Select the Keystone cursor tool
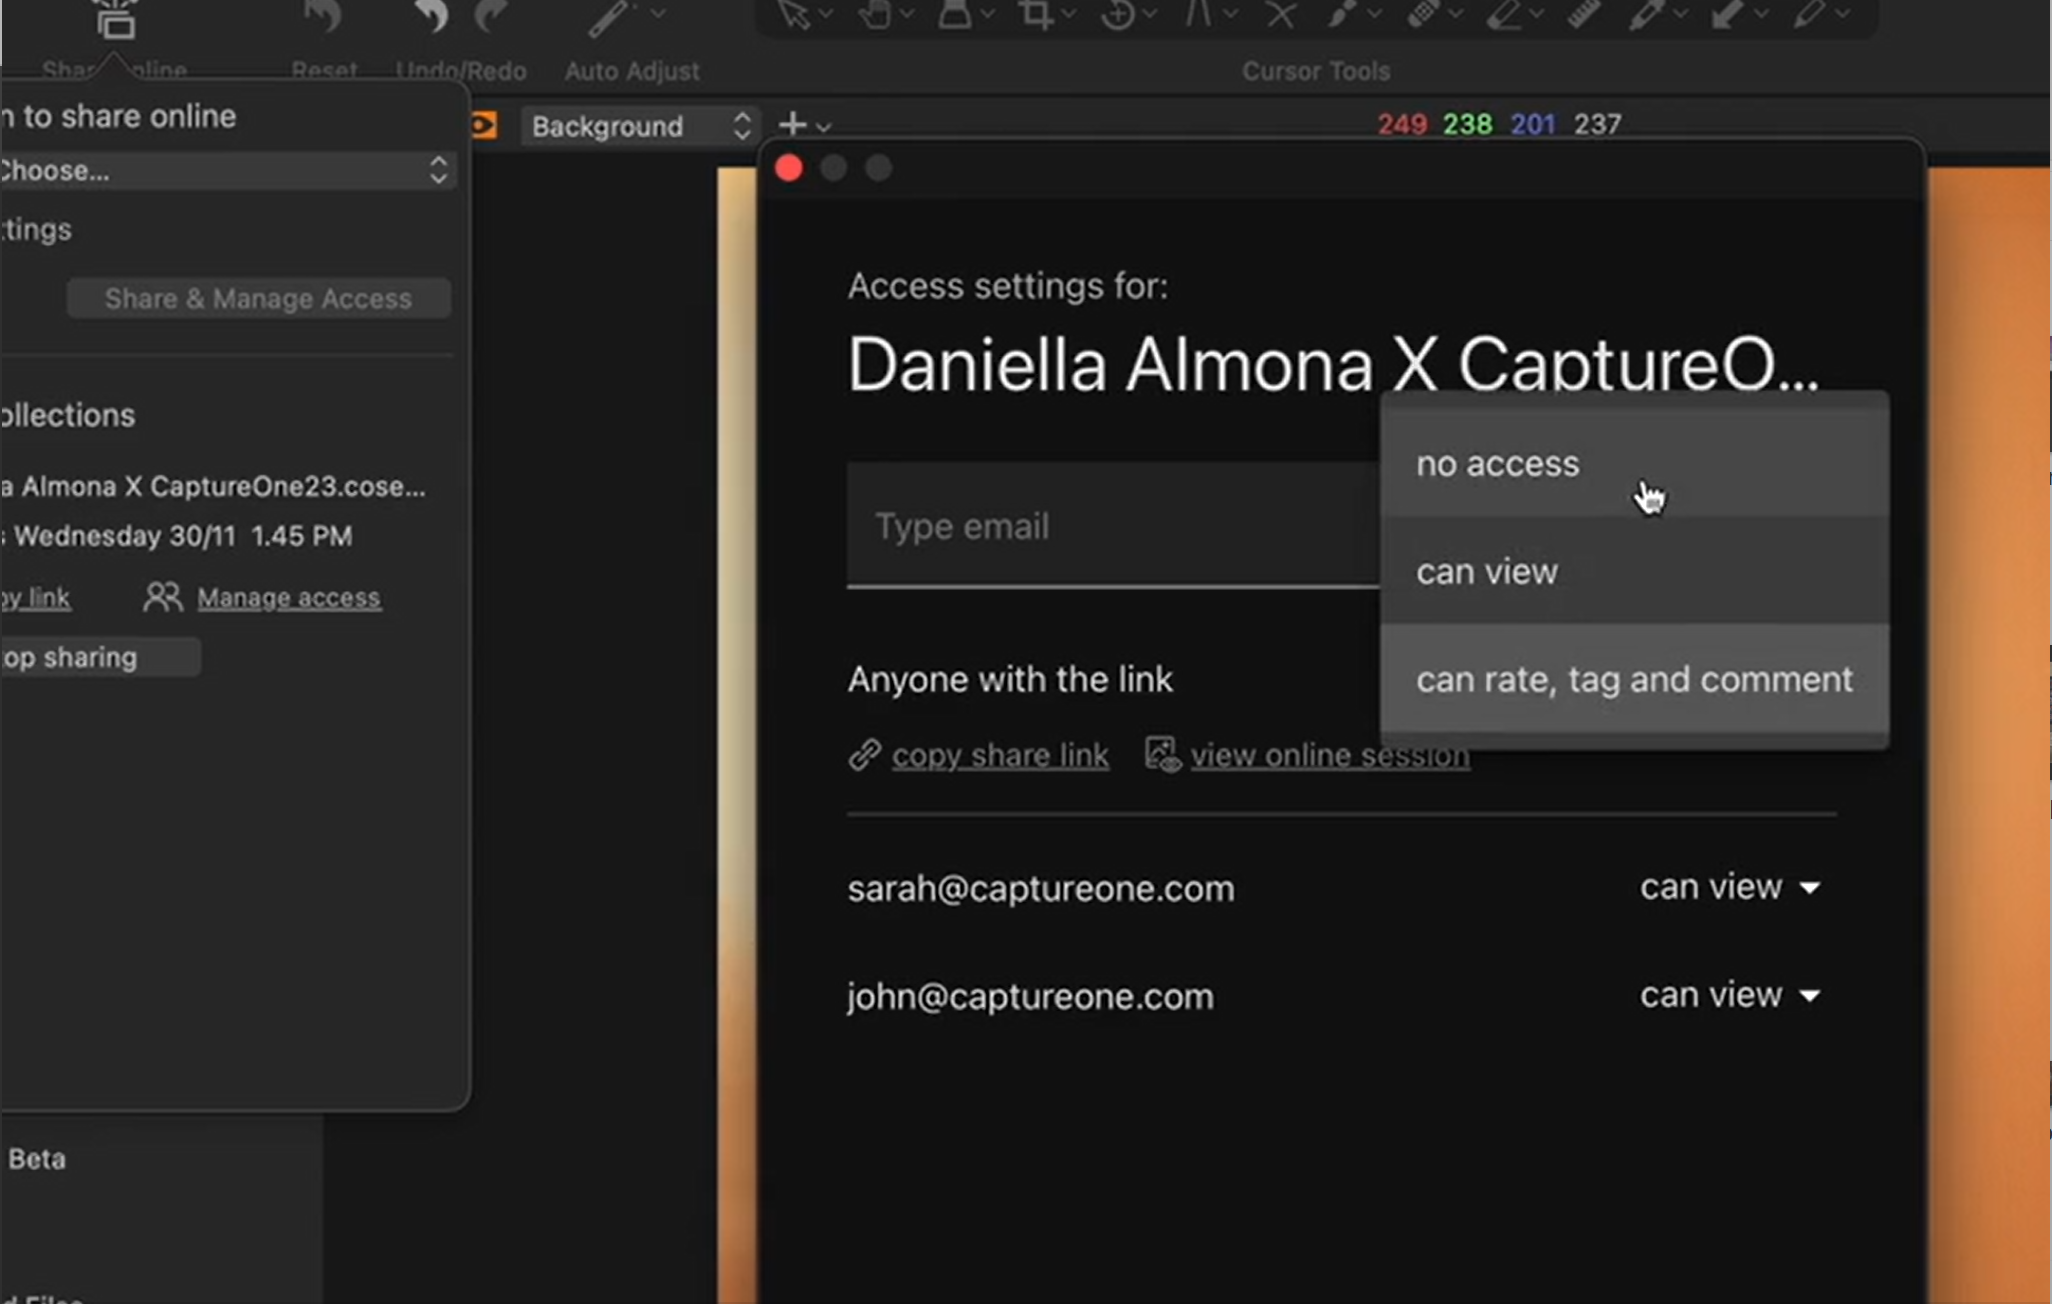The image size is (2052, 1304). tap(1198, 15)
